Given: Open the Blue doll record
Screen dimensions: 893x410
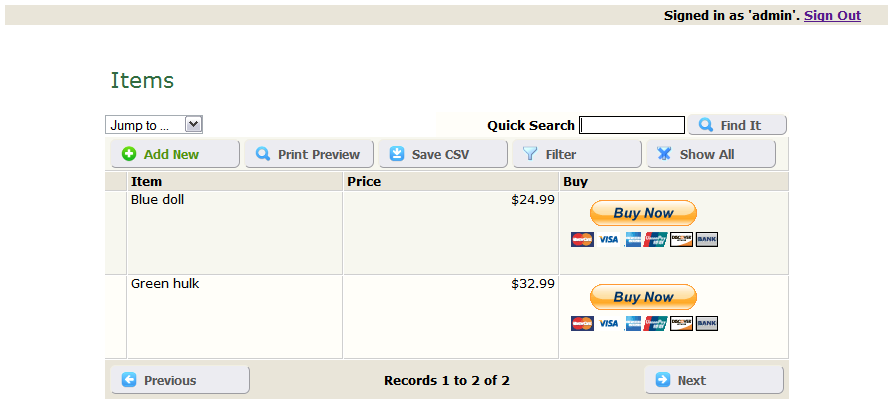Looking at the screenshot, I should pyautogui.click(x=157, y=200).
